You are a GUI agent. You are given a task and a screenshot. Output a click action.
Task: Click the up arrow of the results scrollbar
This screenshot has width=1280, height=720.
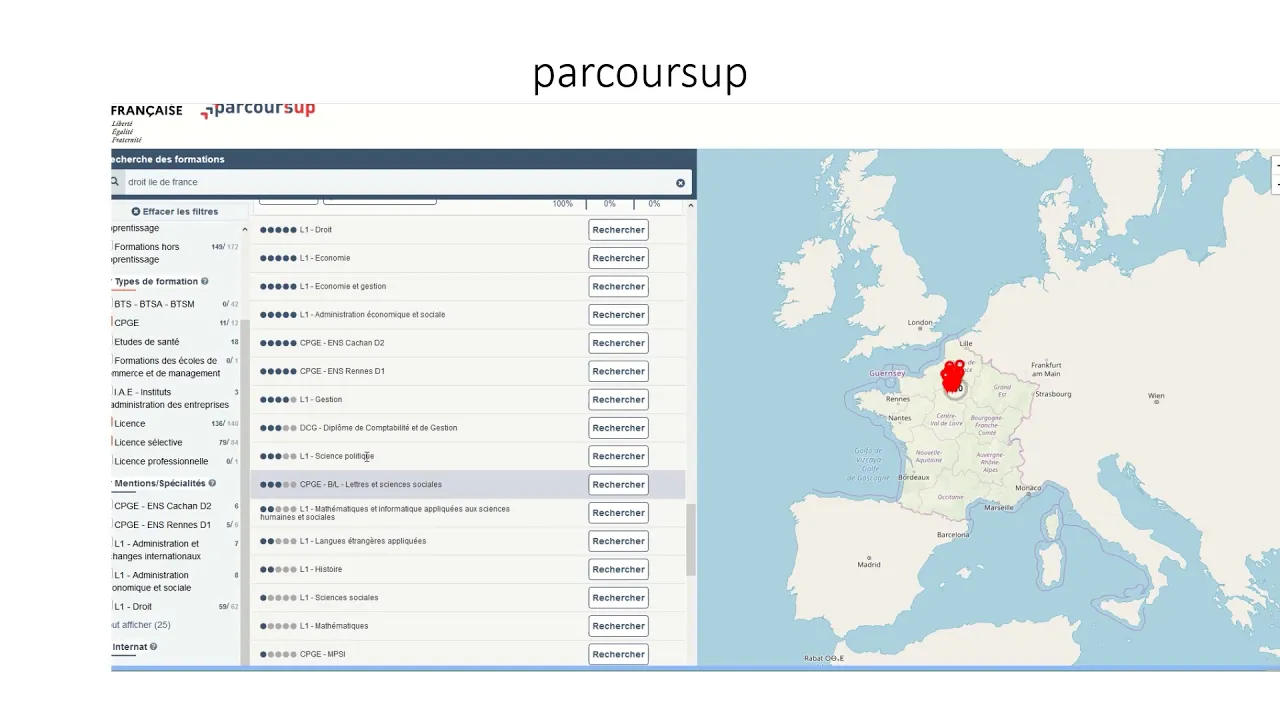click(x=690, y=205)
